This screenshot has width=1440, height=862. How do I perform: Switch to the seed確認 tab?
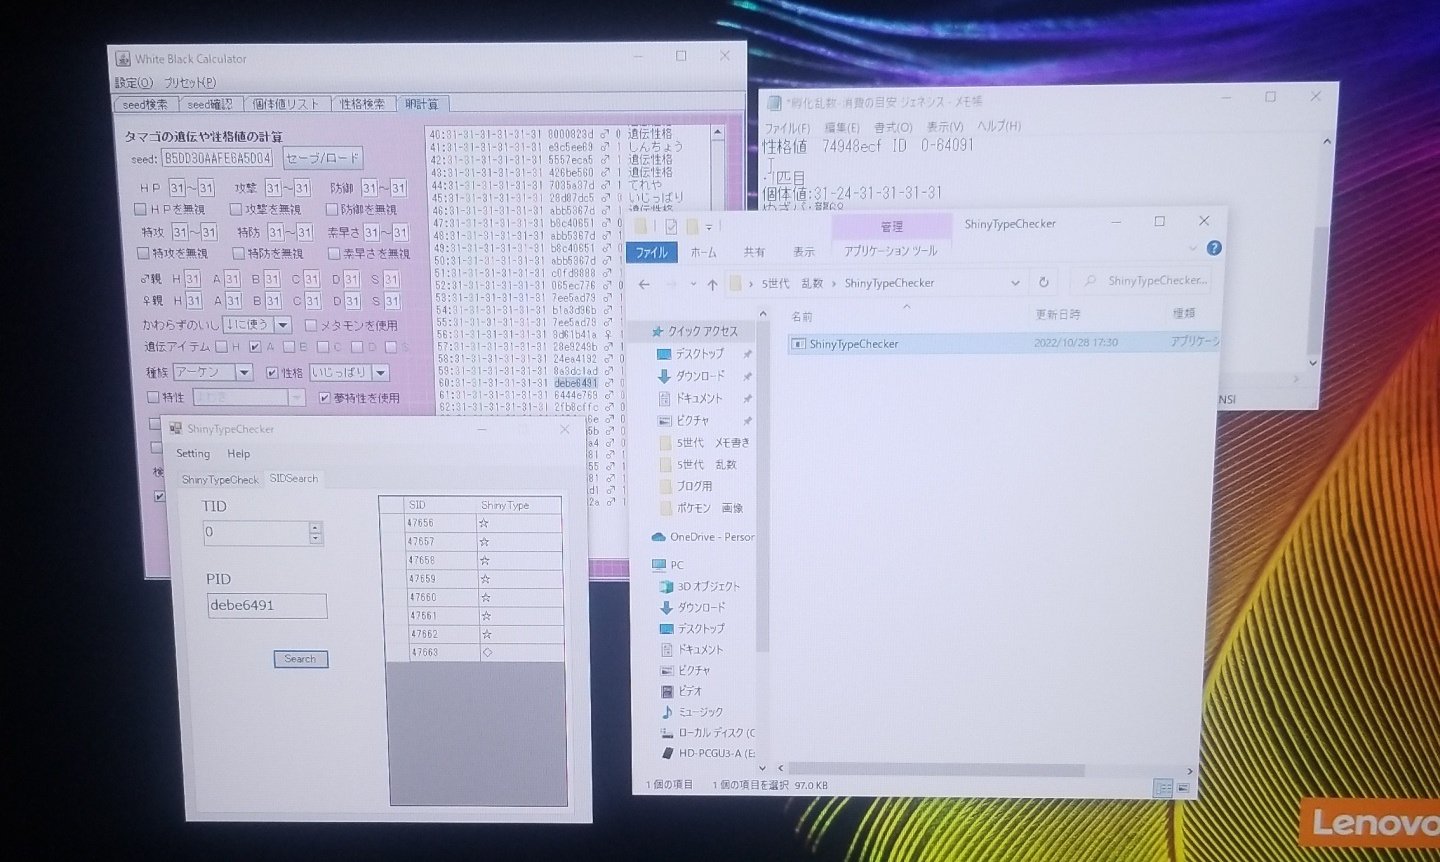(x=210, y=104)
